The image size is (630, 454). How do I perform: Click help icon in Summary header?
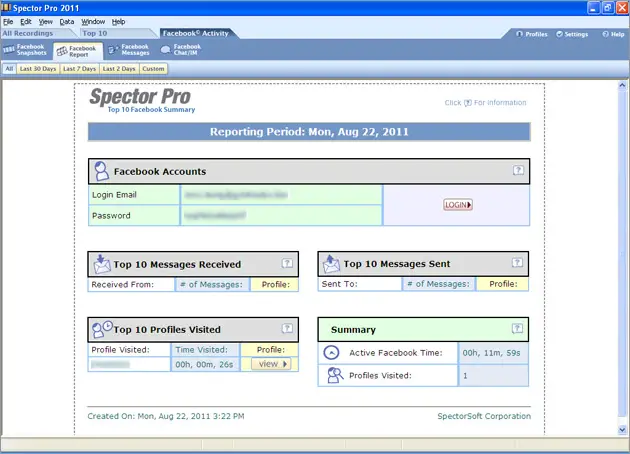tap(517, 328)
